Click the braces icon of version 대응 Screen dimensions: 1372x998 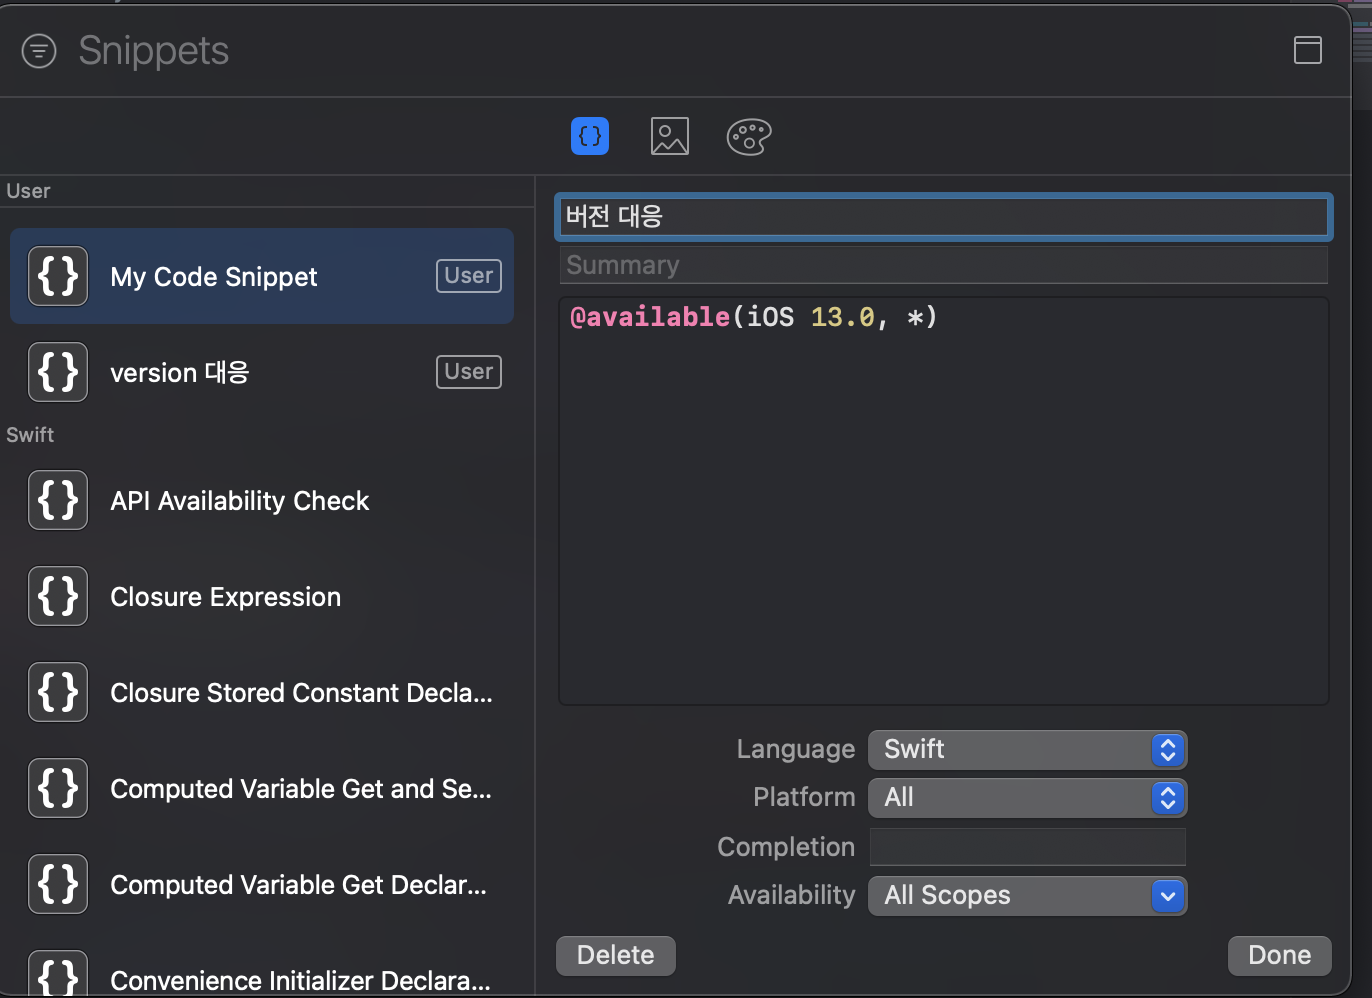pyautogui.click(x=58, y=372)
